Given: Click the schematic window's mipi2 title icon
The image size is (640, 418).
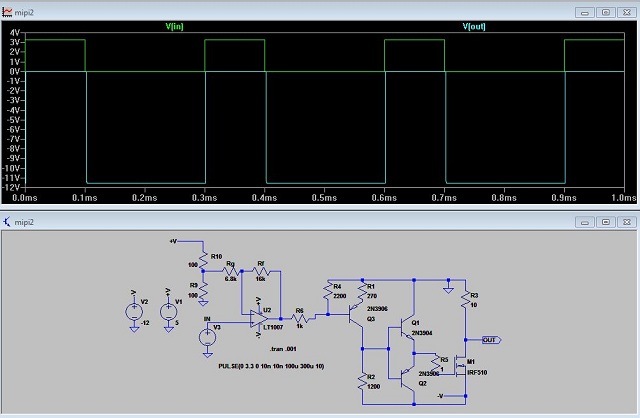Looking at the screenshot, I should [x=8, y=221].
